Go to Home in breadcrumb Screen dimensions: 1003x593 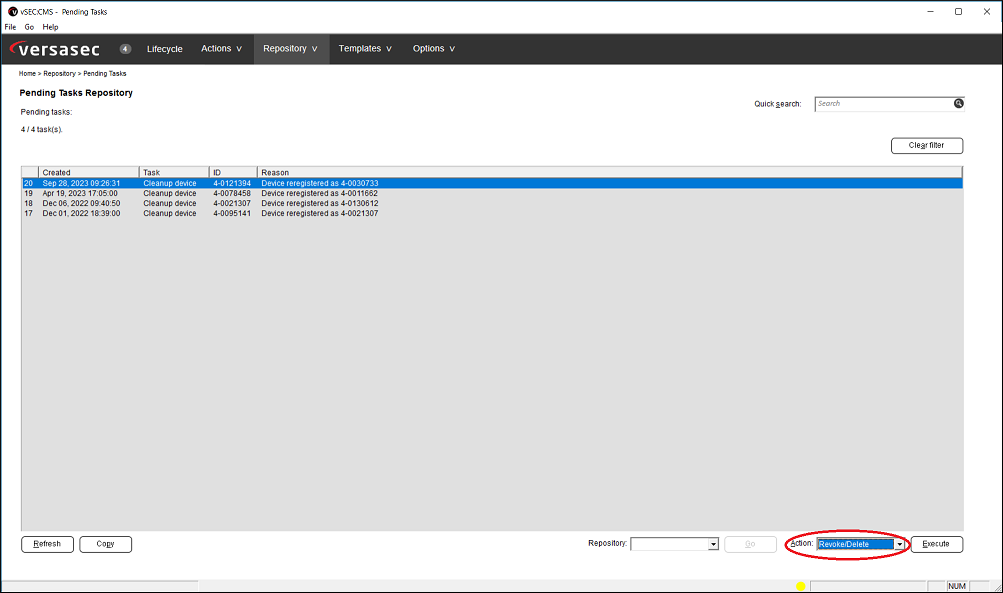click(x=27, y=74)
